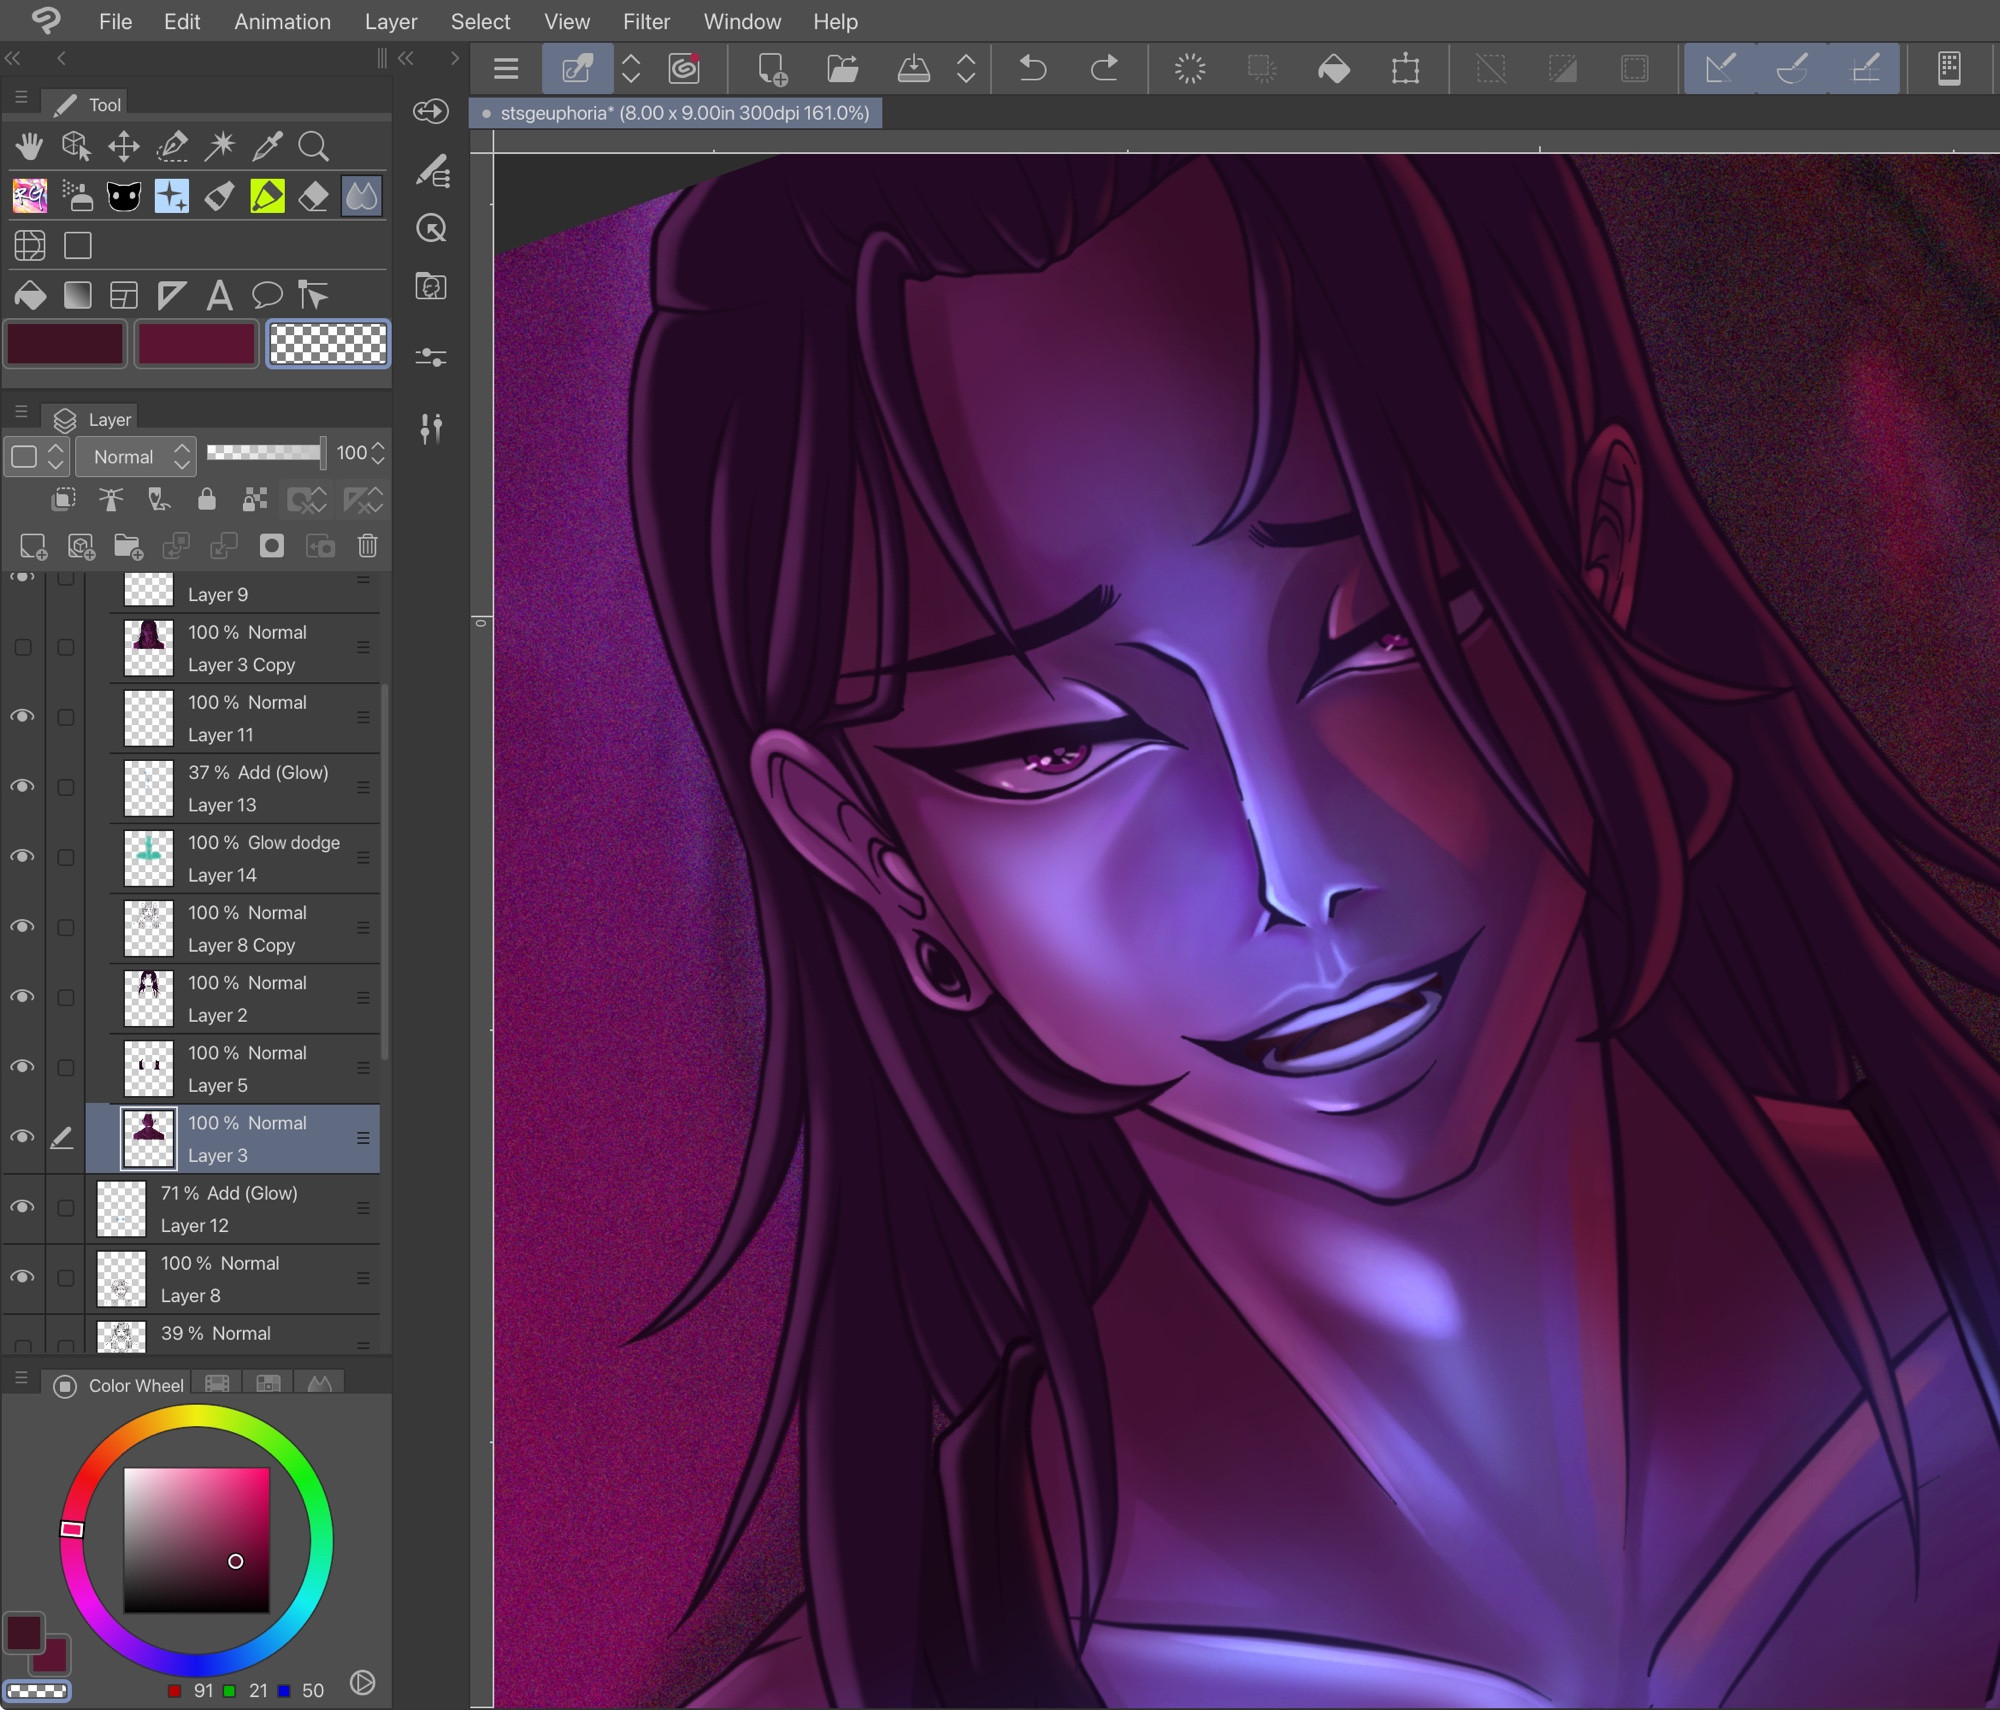Click the Delete layer trash icon
This screenshot has width=2000, height=1710.
click(x=368, y=546)
